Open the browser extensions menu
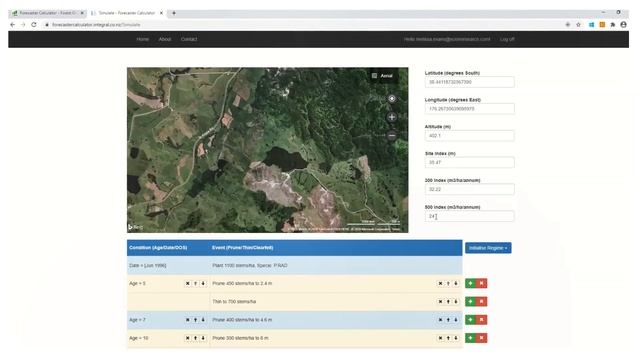Viewport: 640px width, 360px height. [x=613, y=24]
